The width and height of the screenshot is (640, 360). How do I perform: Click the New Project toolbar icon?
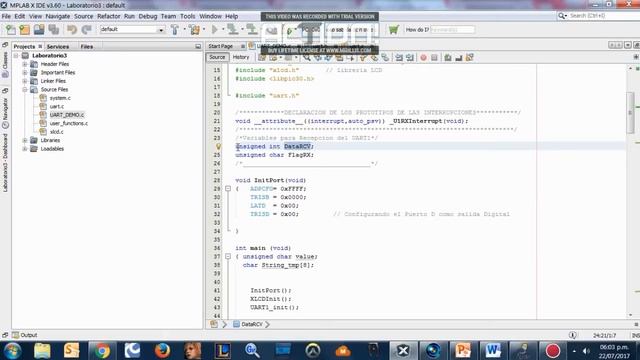point(24,30)
